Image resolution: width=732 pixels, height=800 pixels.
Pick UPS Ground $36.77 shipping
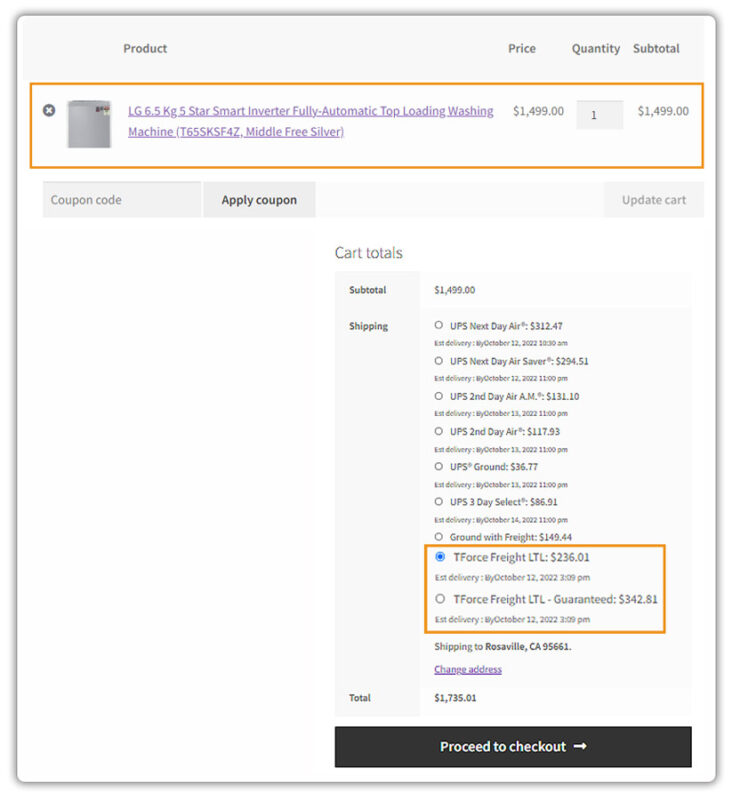(x=439, y=466)
